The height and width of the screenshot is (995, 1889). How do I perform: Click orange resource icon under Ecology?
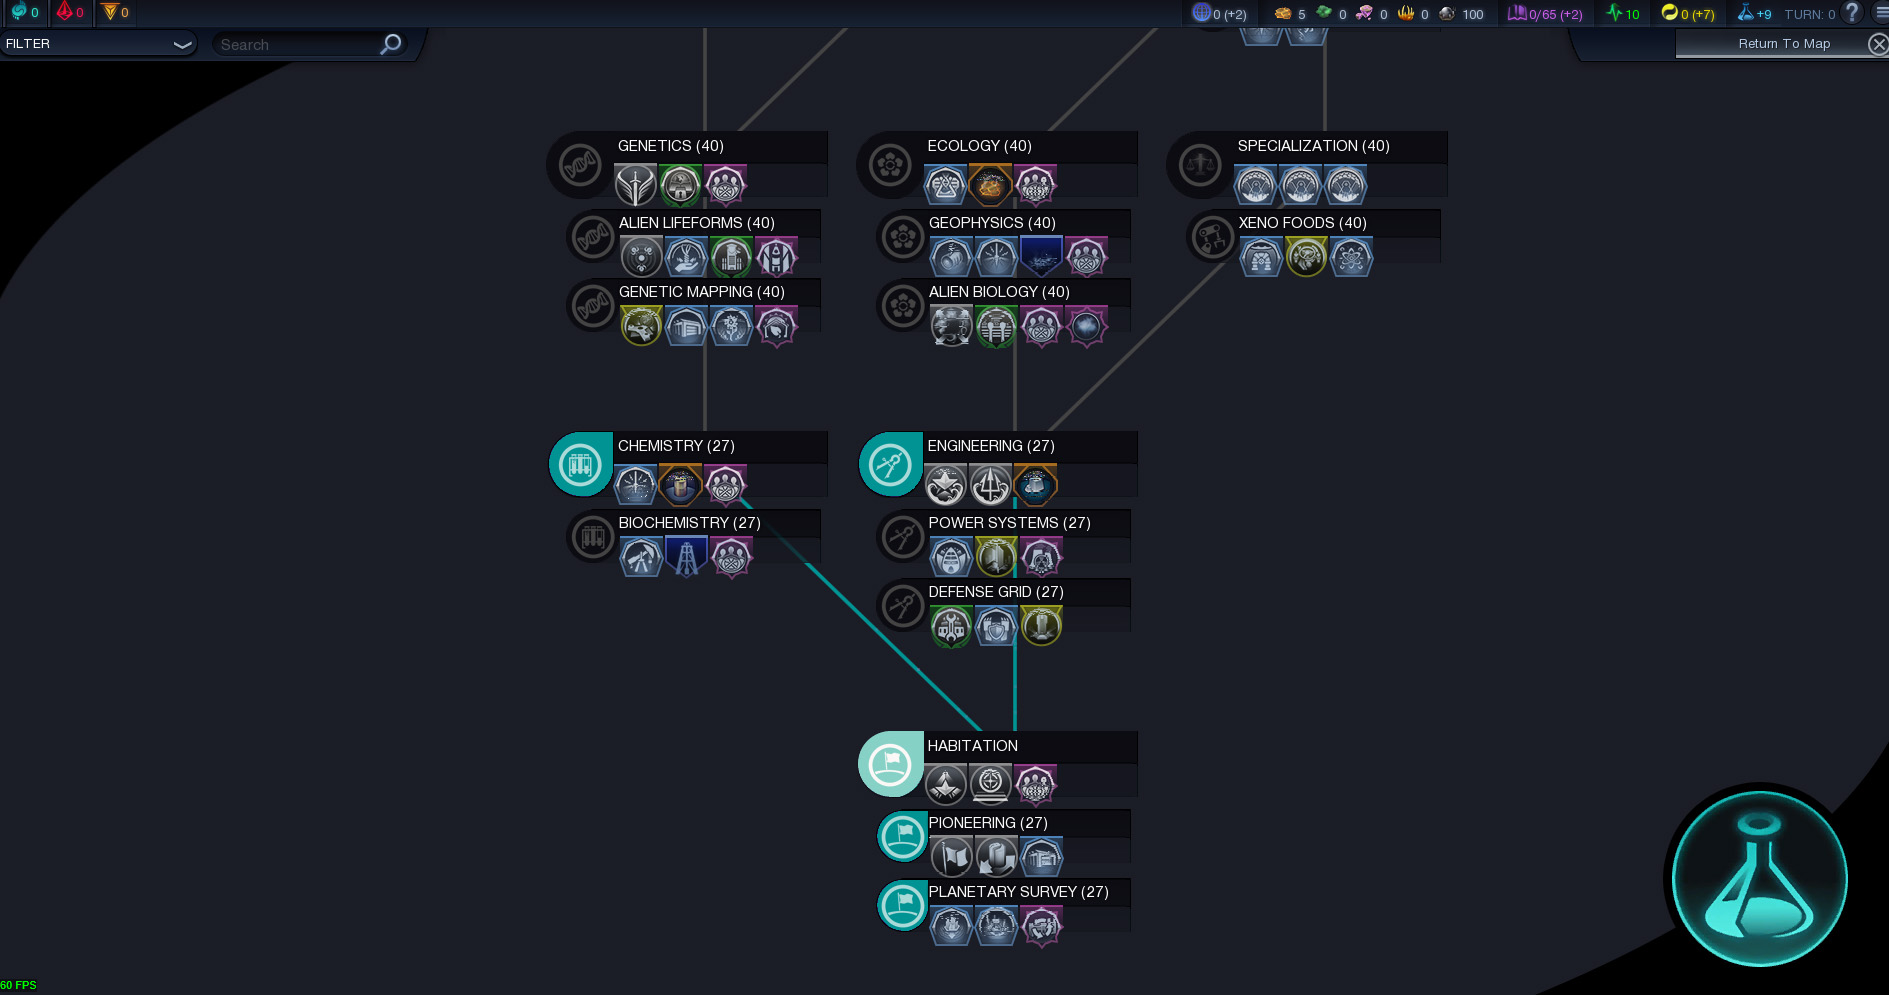990,185
